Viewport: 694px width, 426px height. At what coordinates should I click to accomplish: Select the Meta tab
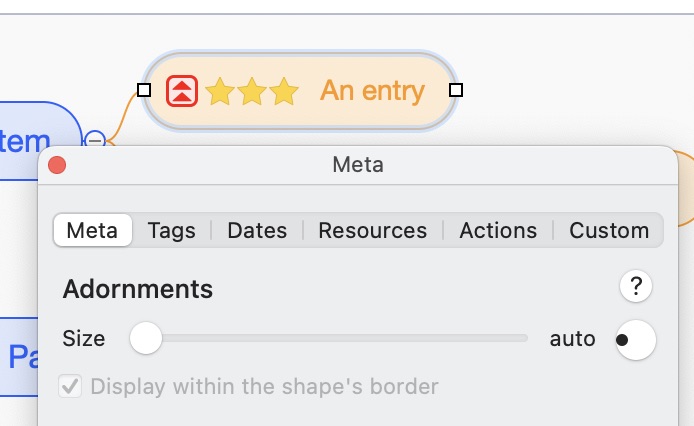coord(93,230)
